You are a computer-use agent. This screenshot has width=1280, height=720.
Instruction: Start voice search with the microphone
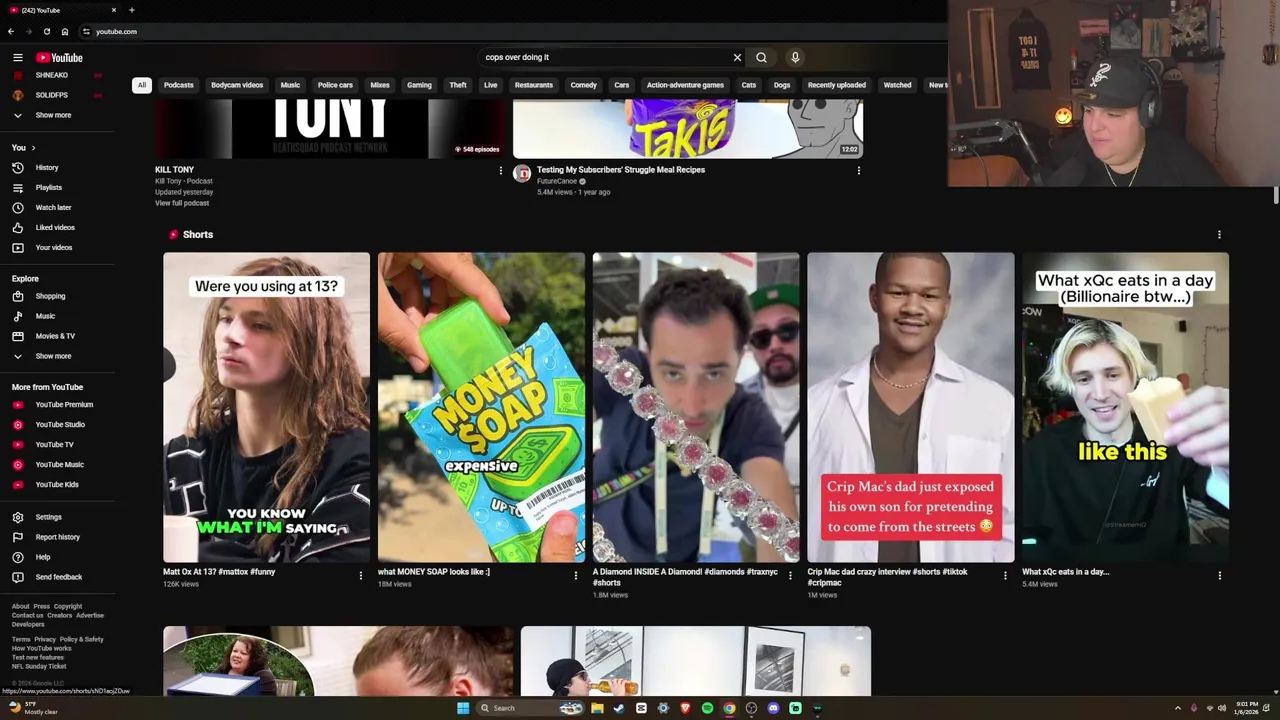pyautogui.click(x=795, y=58)
